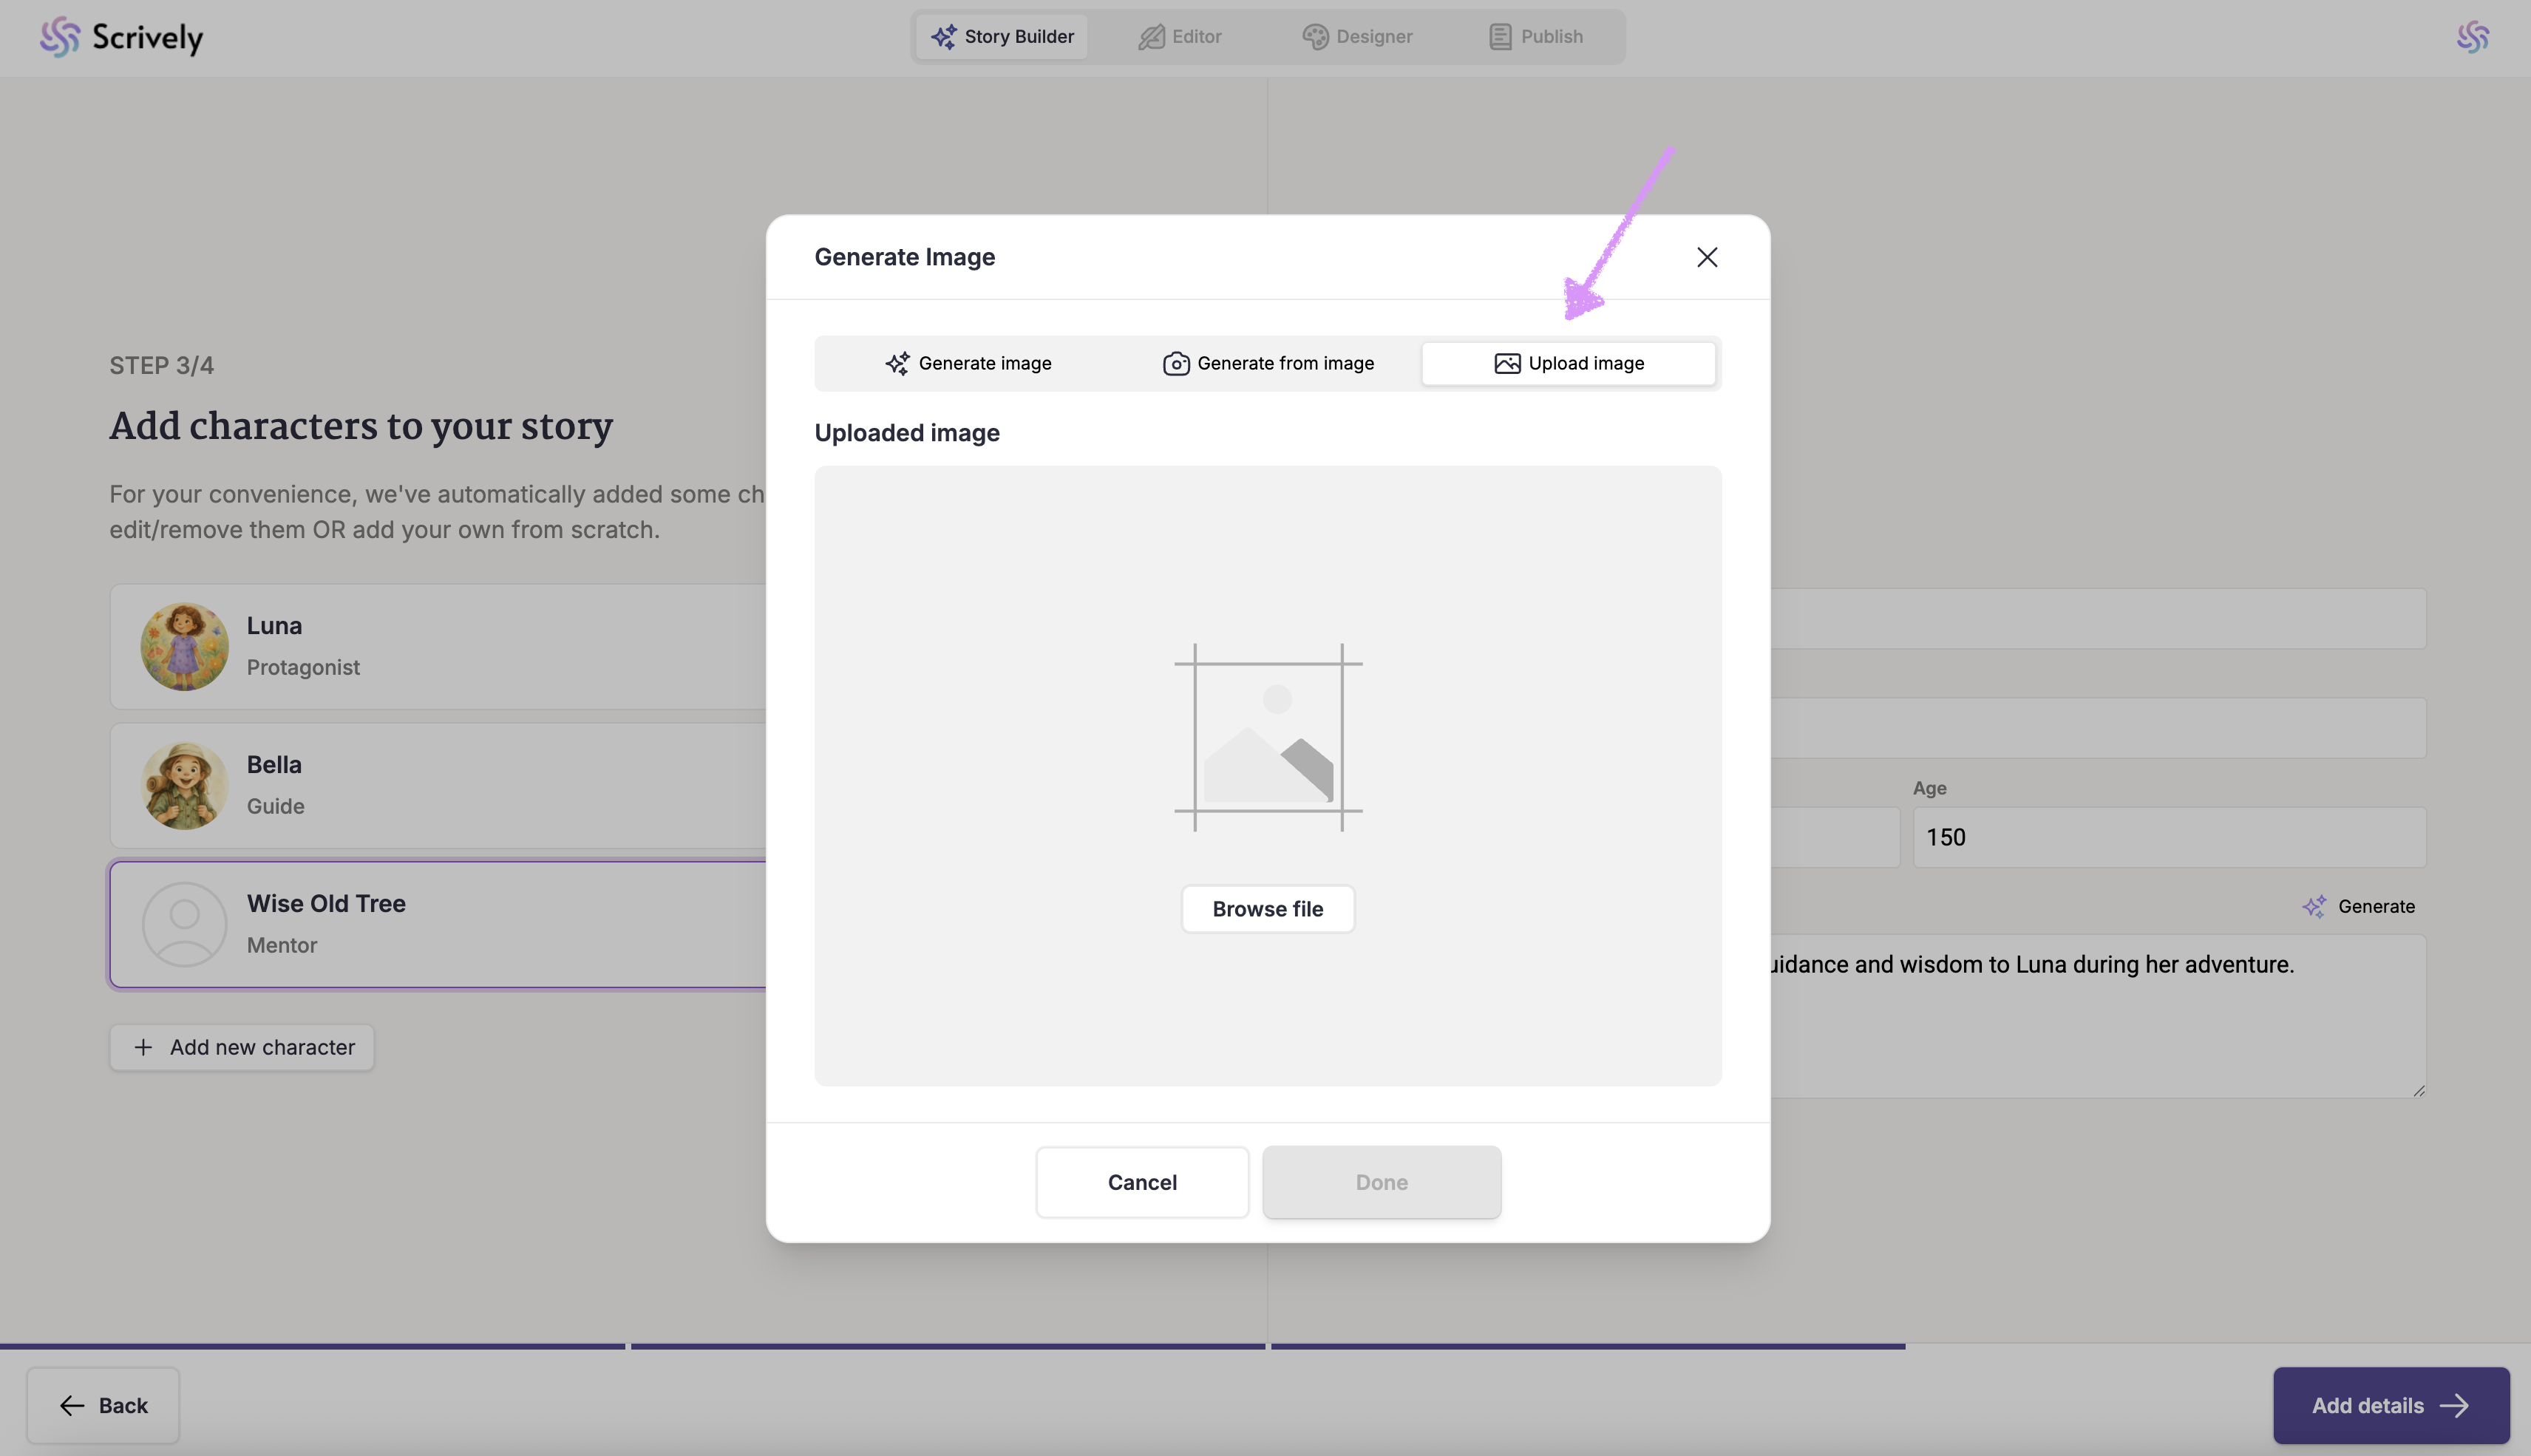Open the Designer section
The width and height of the screenshot is (2531, 1456).
coord(1356,37)
